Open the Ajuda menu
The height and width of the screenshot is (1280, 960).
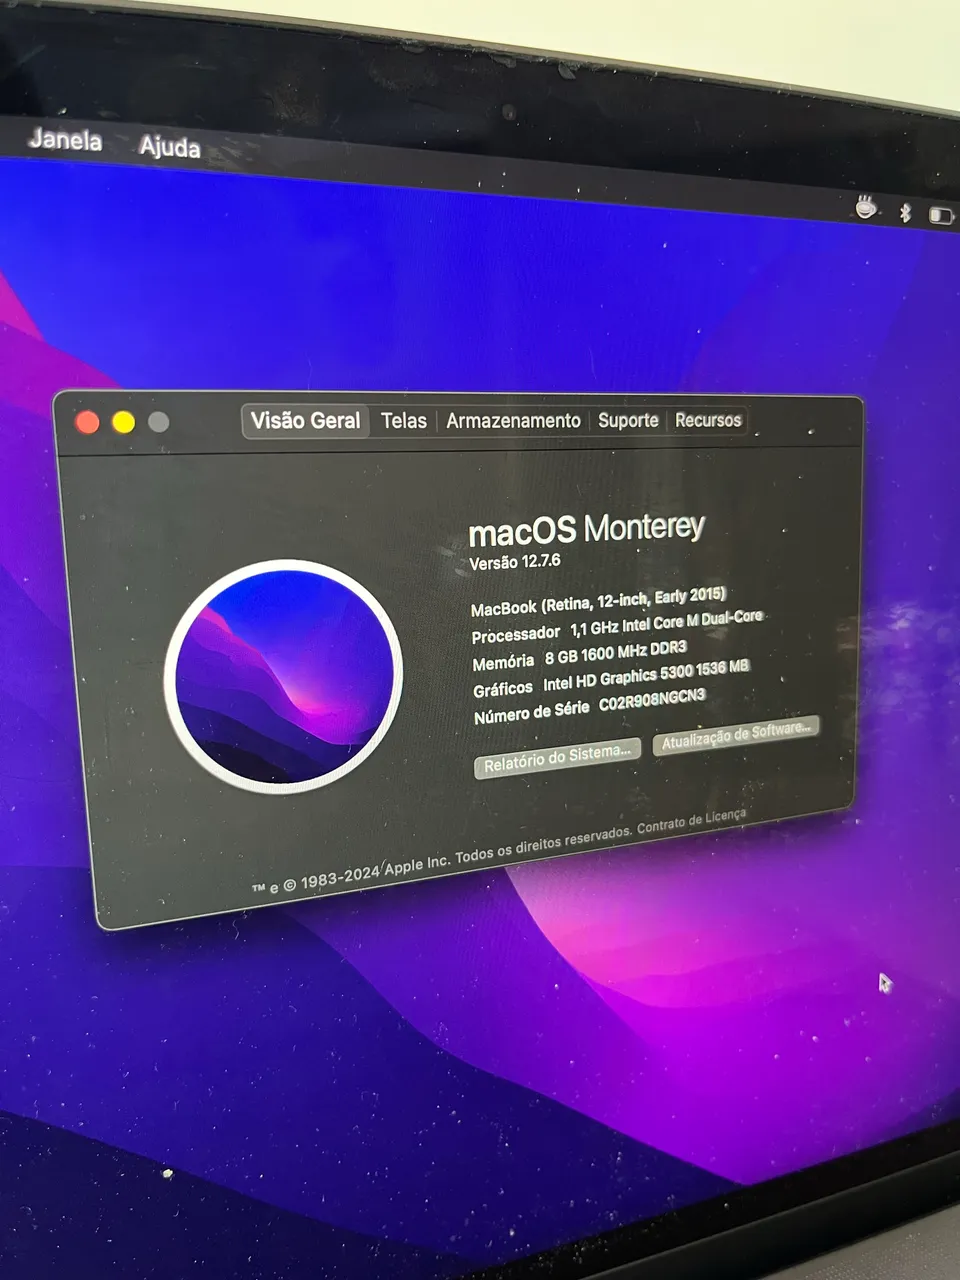[170, 147]
